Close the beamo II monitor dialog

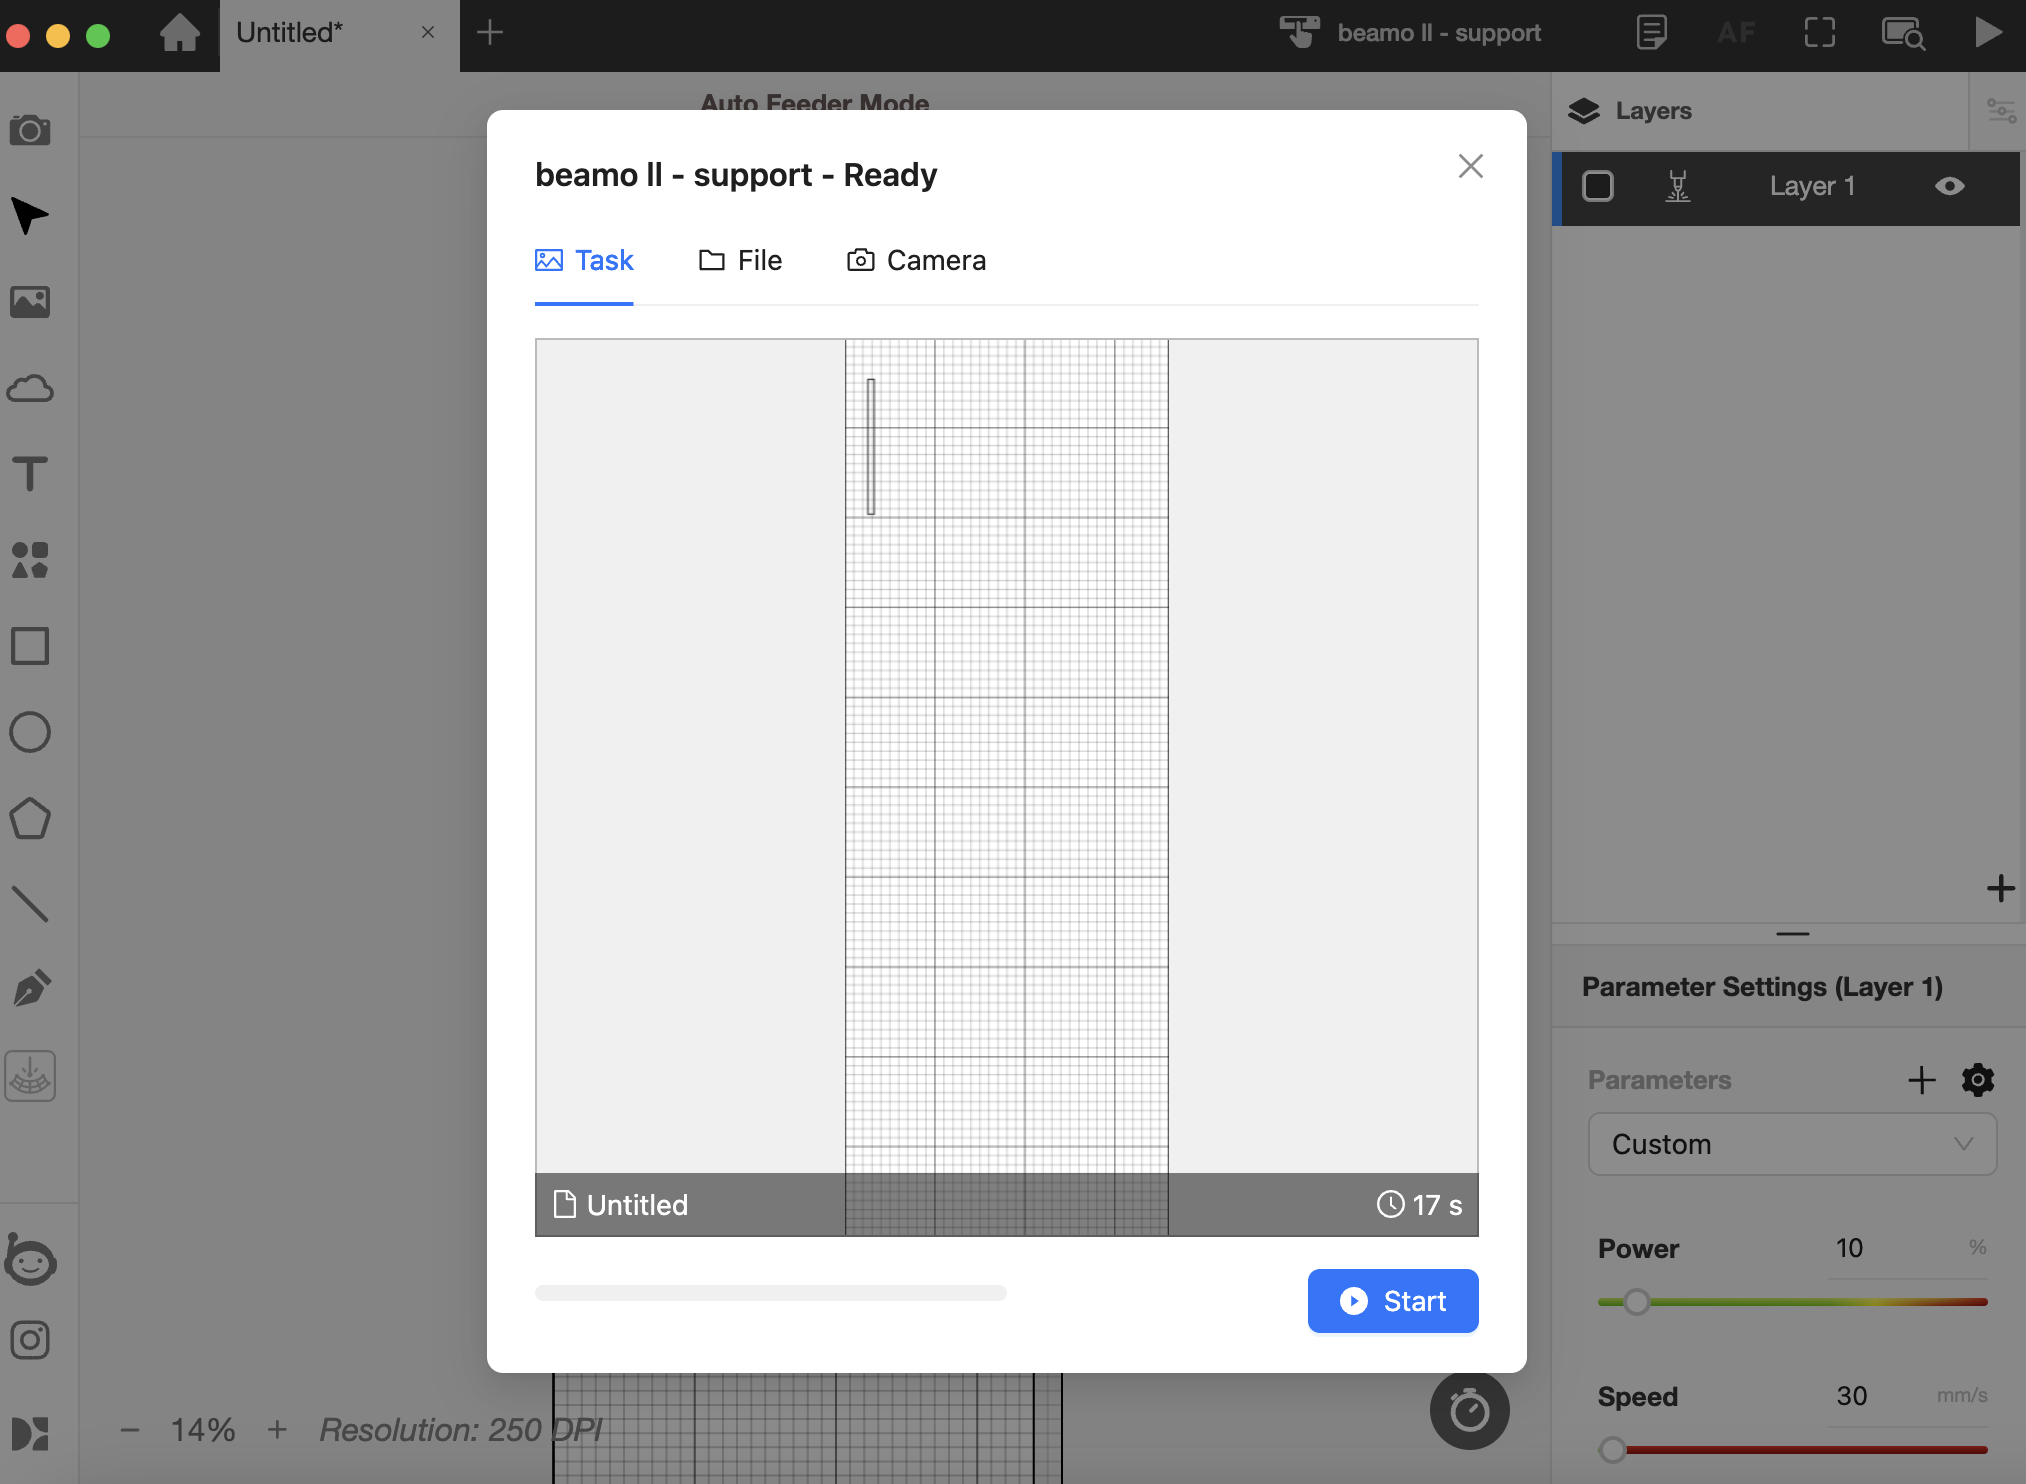1470,166
